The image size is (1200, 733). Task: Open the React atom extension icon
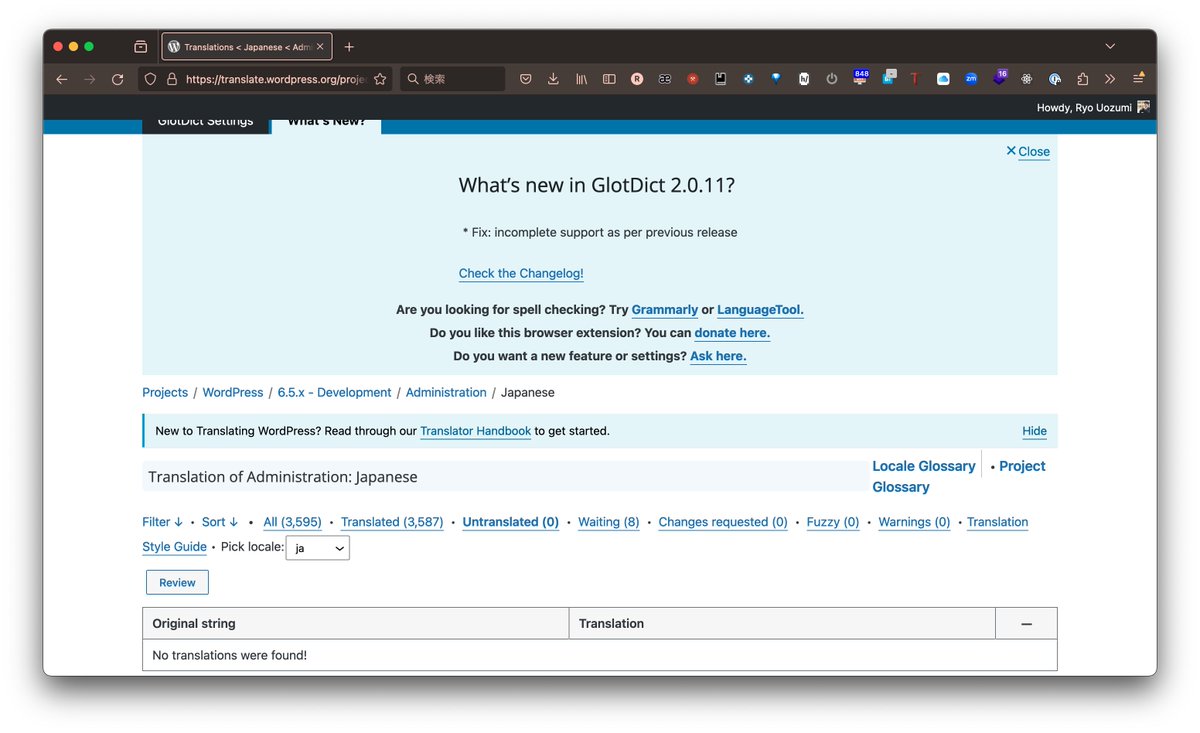(1026, 79)
